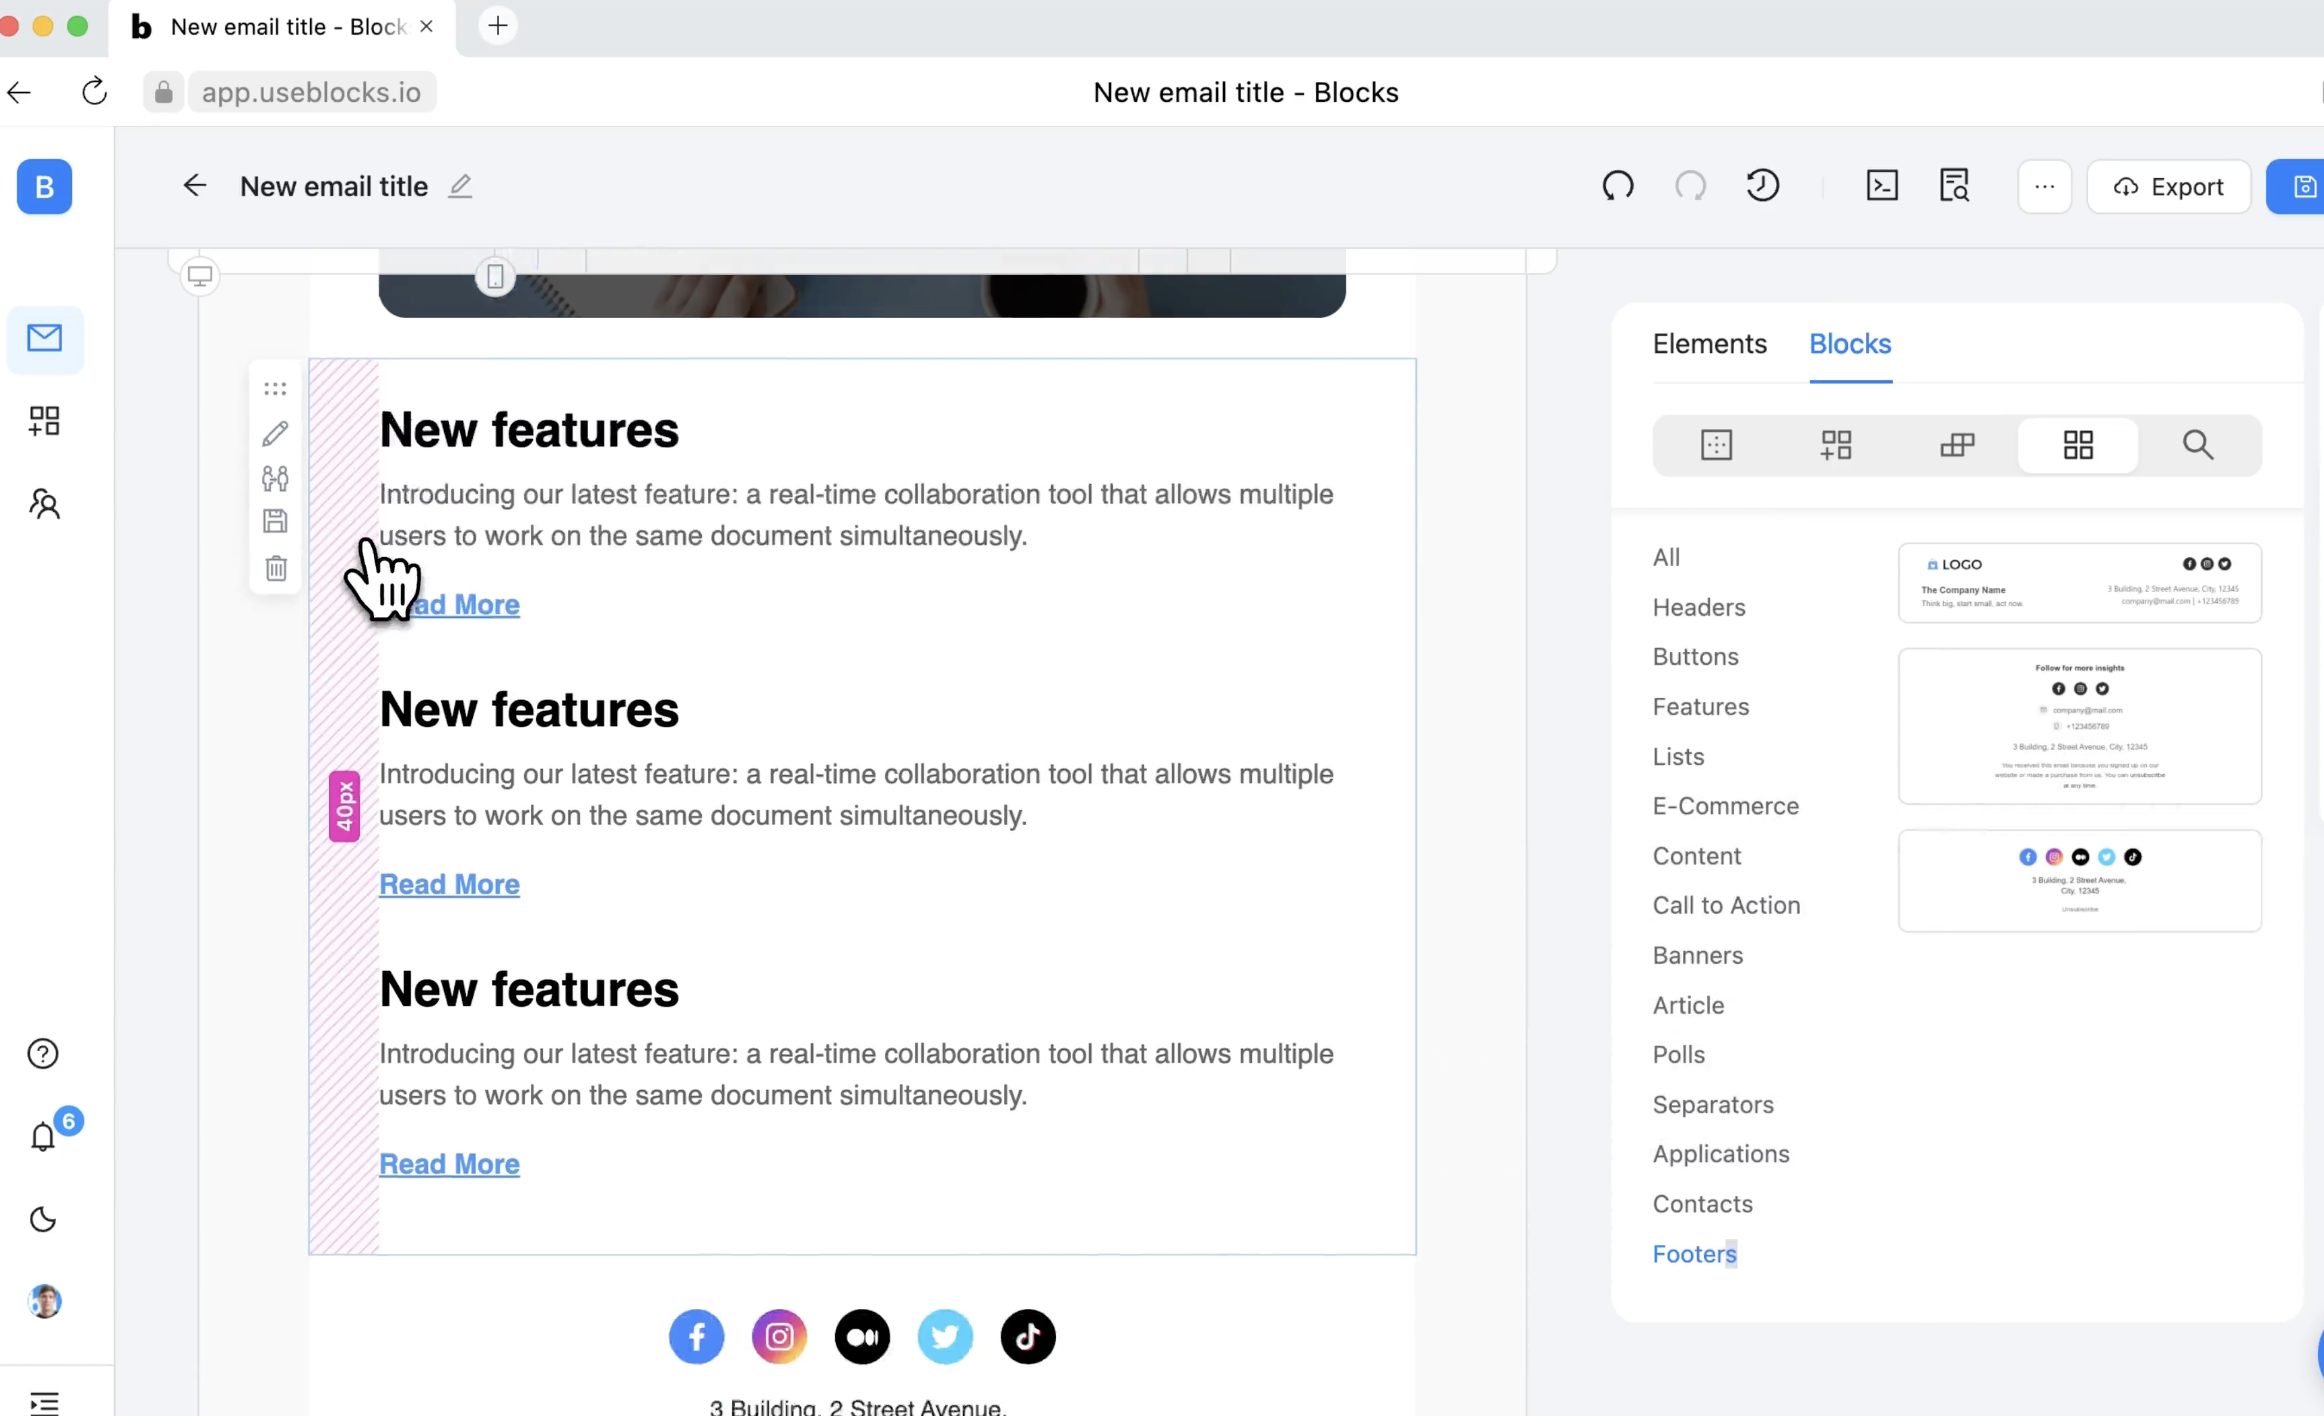
Task: Select the Headers category
Action: point(1698,607)
